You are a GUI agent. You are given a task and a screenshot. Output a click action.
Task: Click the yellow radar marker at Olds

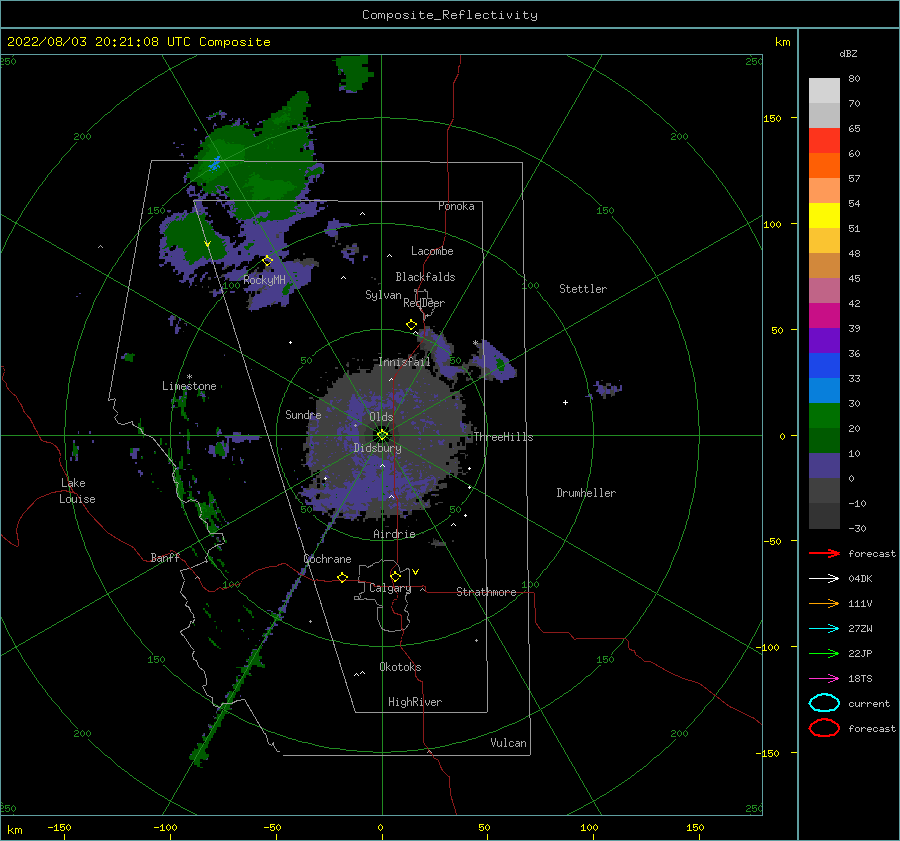[x=382, y=435]
